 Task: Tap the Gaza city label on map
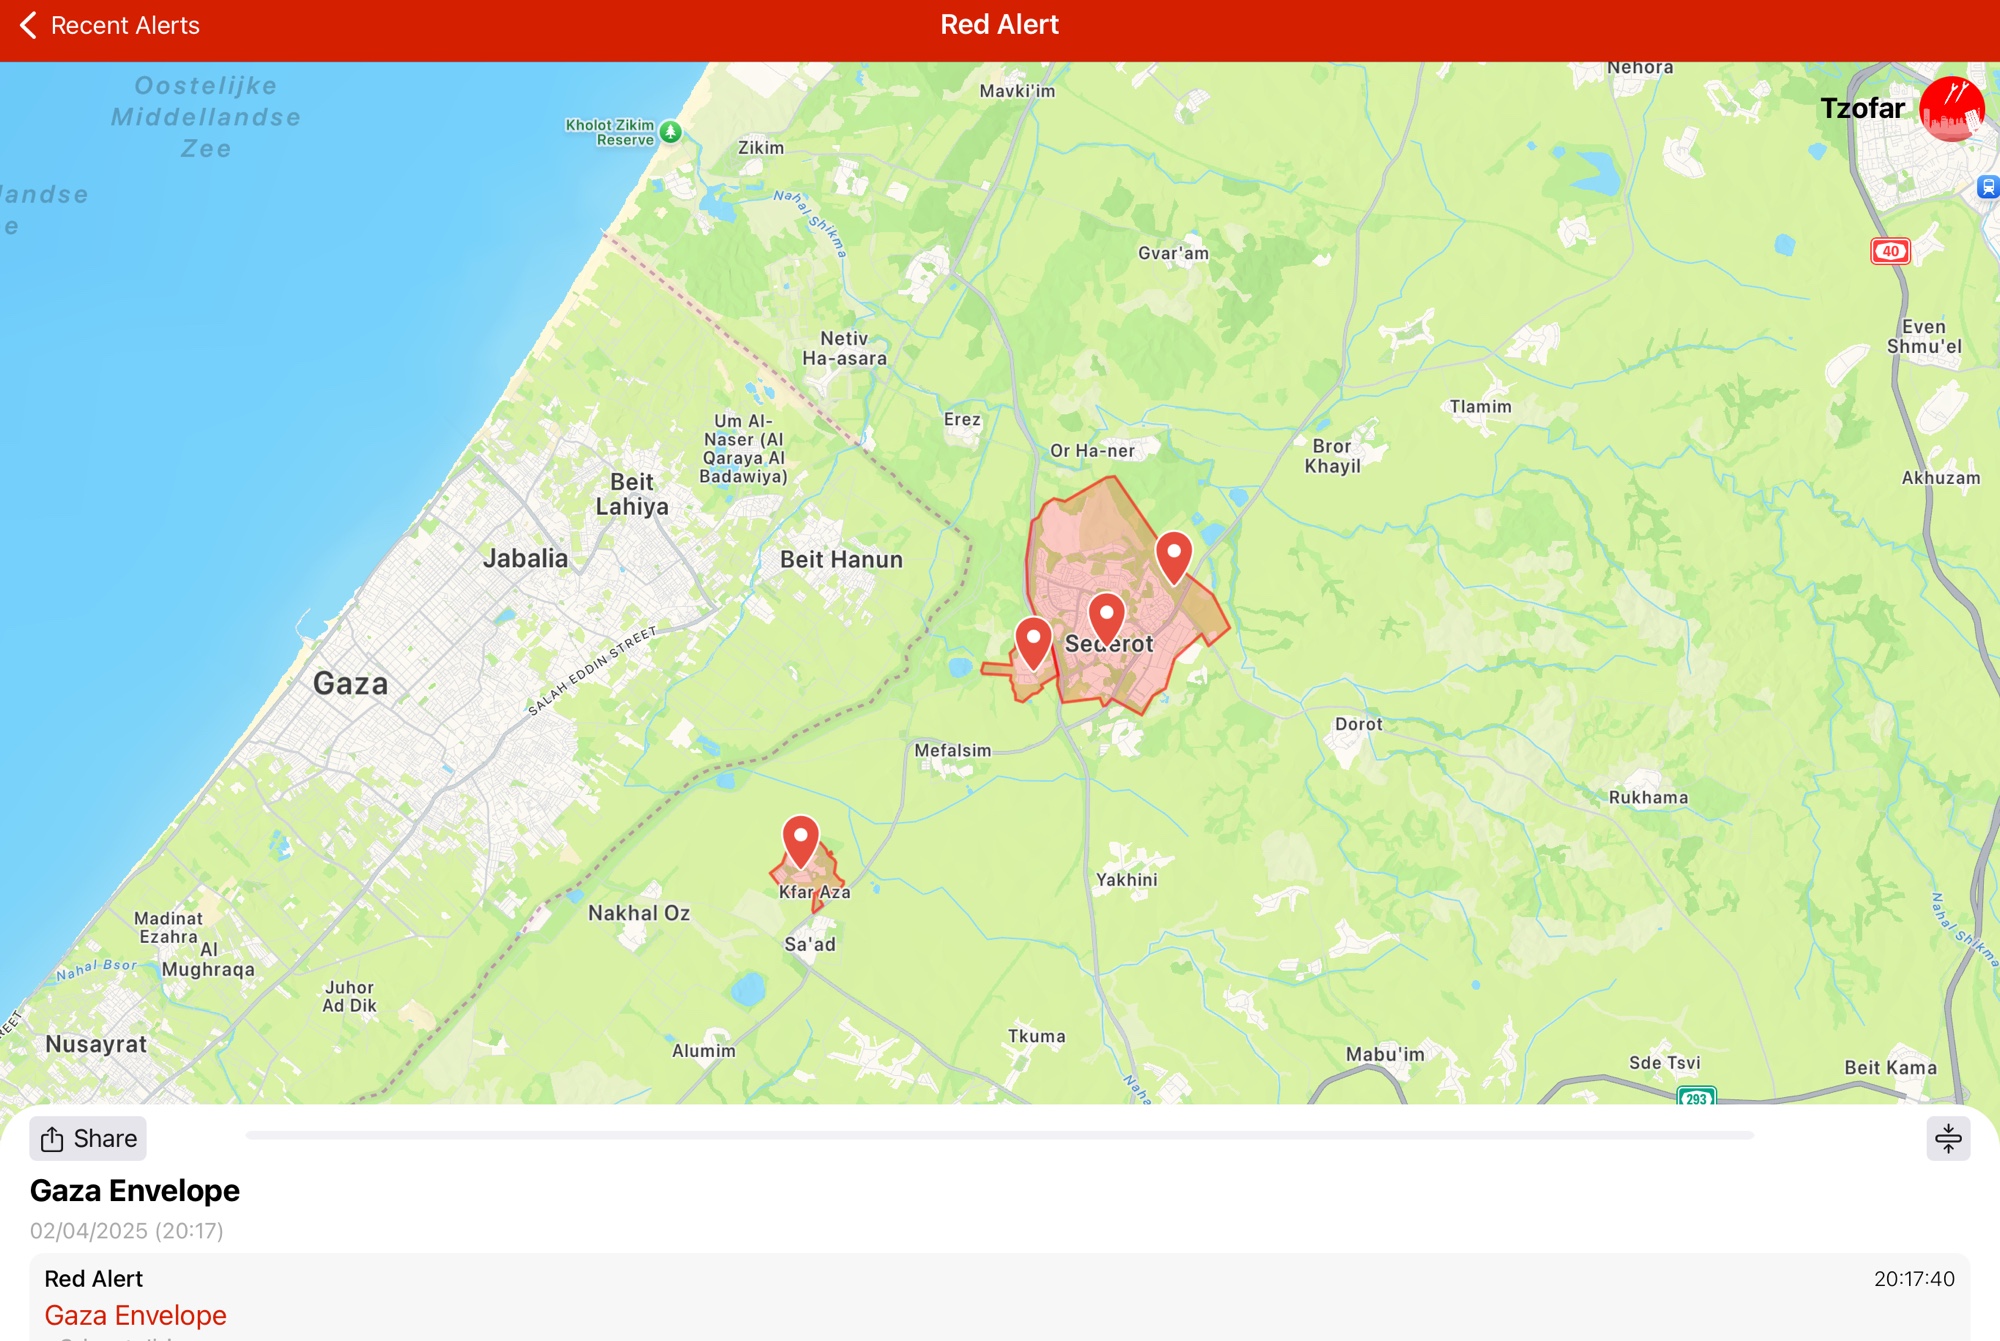pos(350,684)
